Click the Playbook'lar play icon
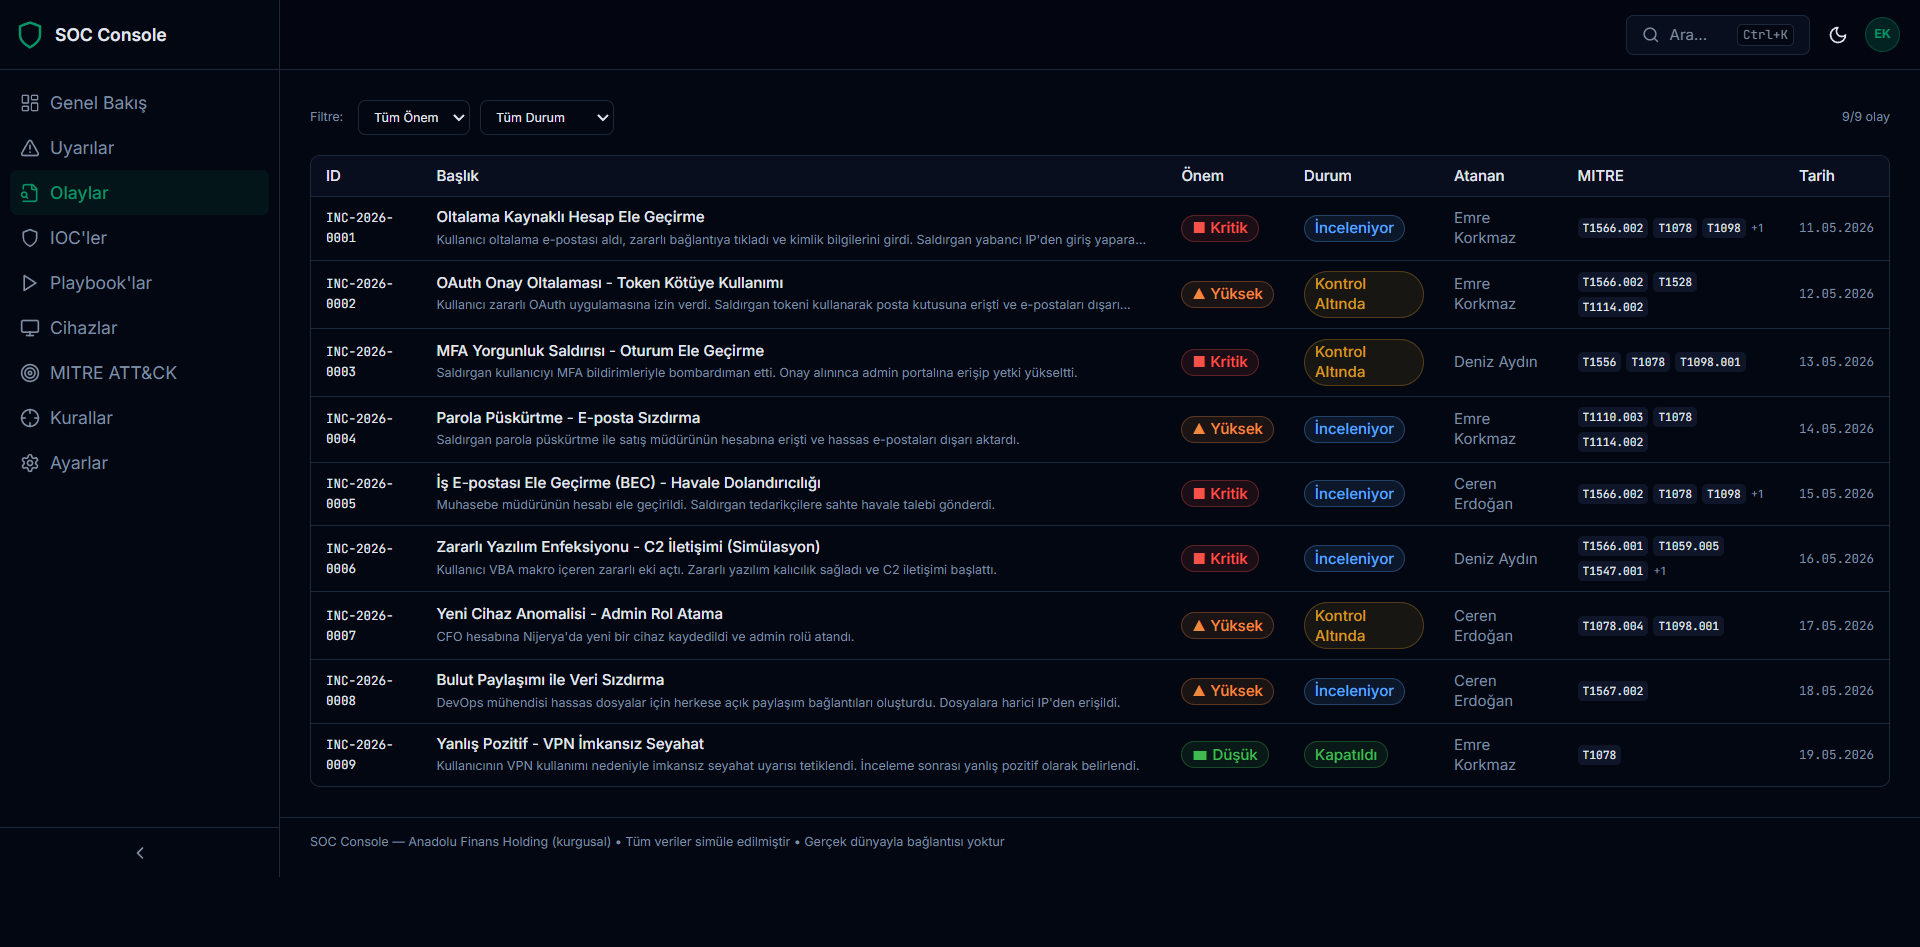Screen dimensions: 1920x947 point(30,283)
